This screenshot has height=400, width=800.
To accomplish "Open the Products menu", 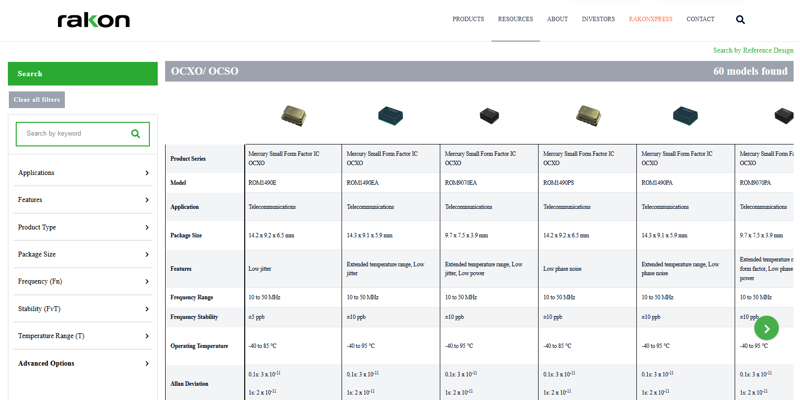I will (x=468, y=19).
